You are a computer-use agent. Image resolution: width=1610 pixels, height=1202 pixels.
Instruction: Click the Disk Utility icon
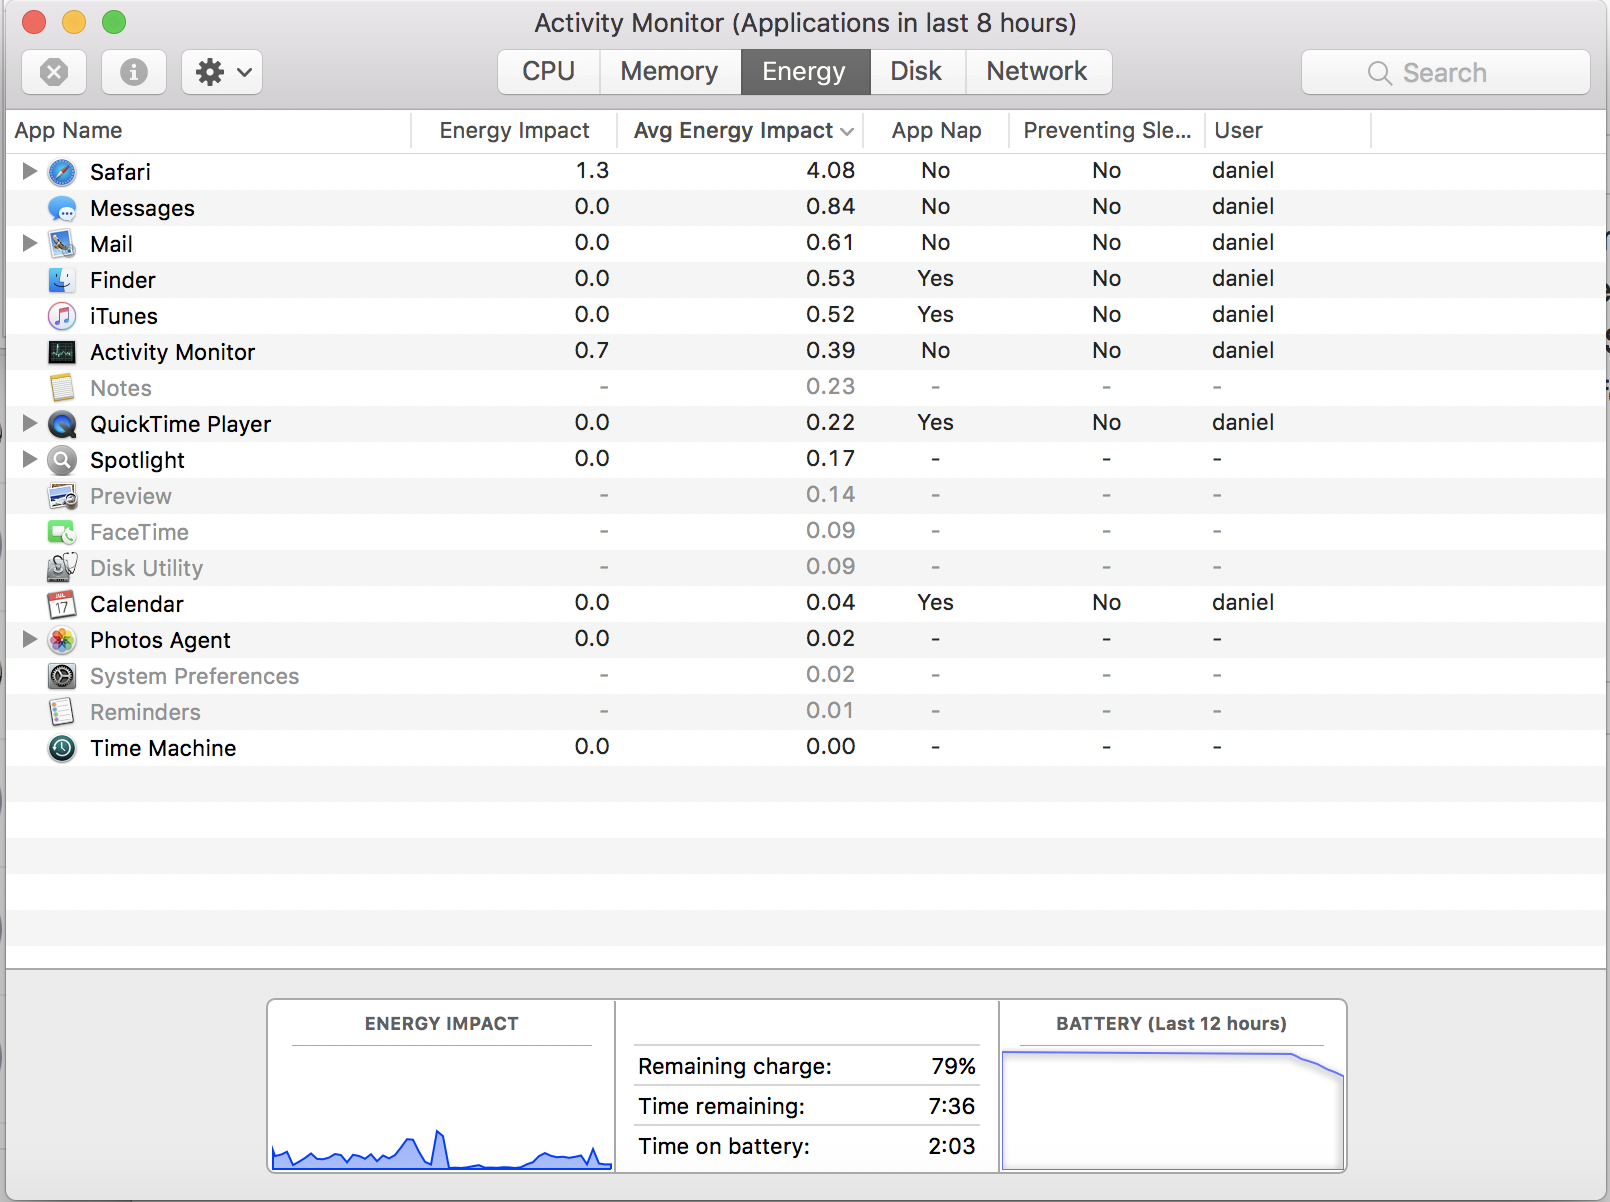point(62,568)
